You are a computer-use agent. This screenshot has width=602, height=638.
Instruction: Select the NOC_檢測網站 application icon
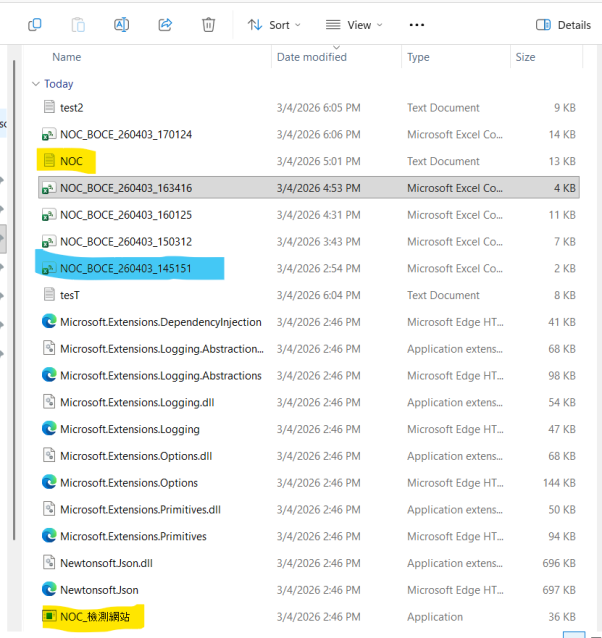point(48,617)
